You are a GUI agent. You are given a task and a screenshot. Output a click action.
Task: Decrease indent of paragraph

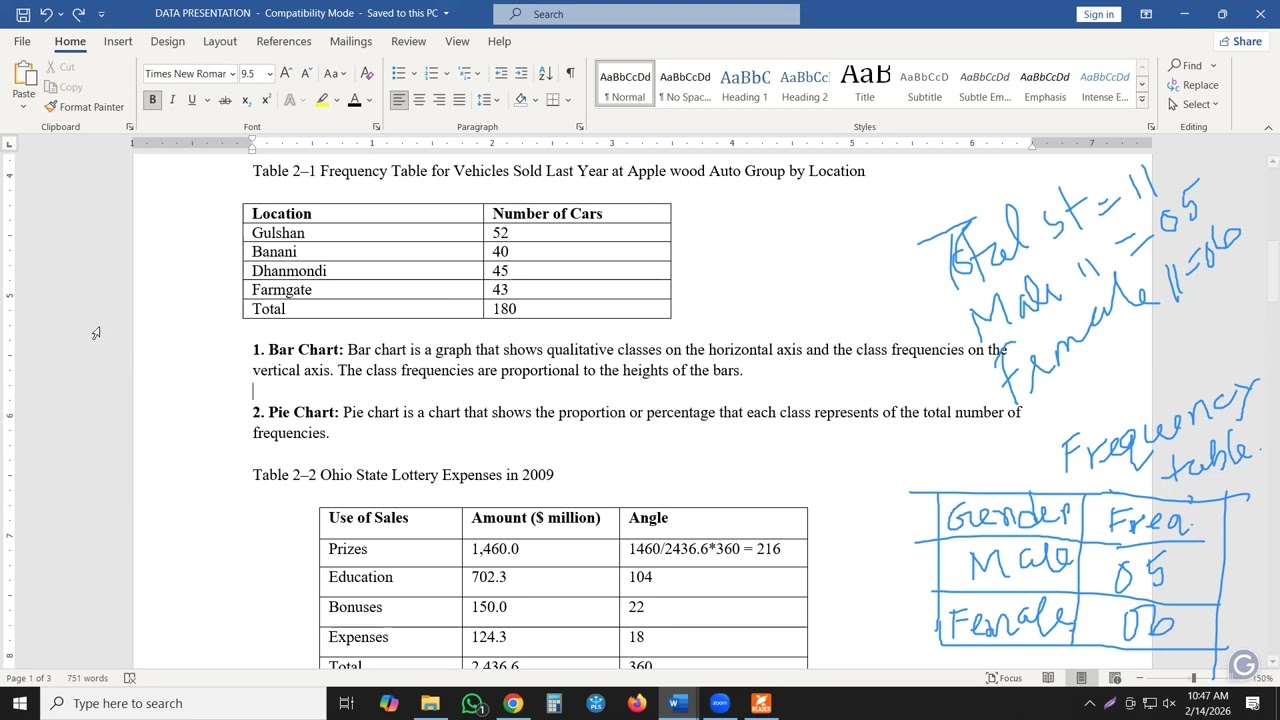501,73
